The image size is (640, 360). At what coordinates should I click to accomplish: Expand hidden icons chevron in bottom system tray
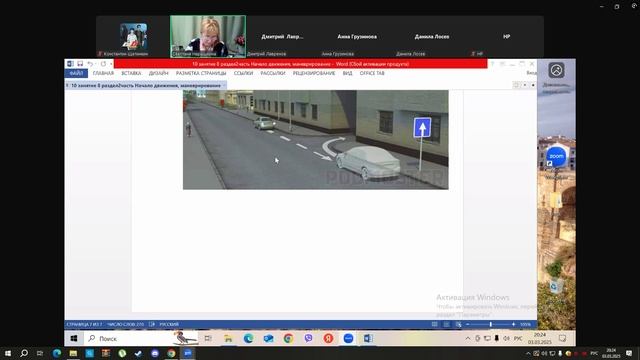(x=528, y=353)
